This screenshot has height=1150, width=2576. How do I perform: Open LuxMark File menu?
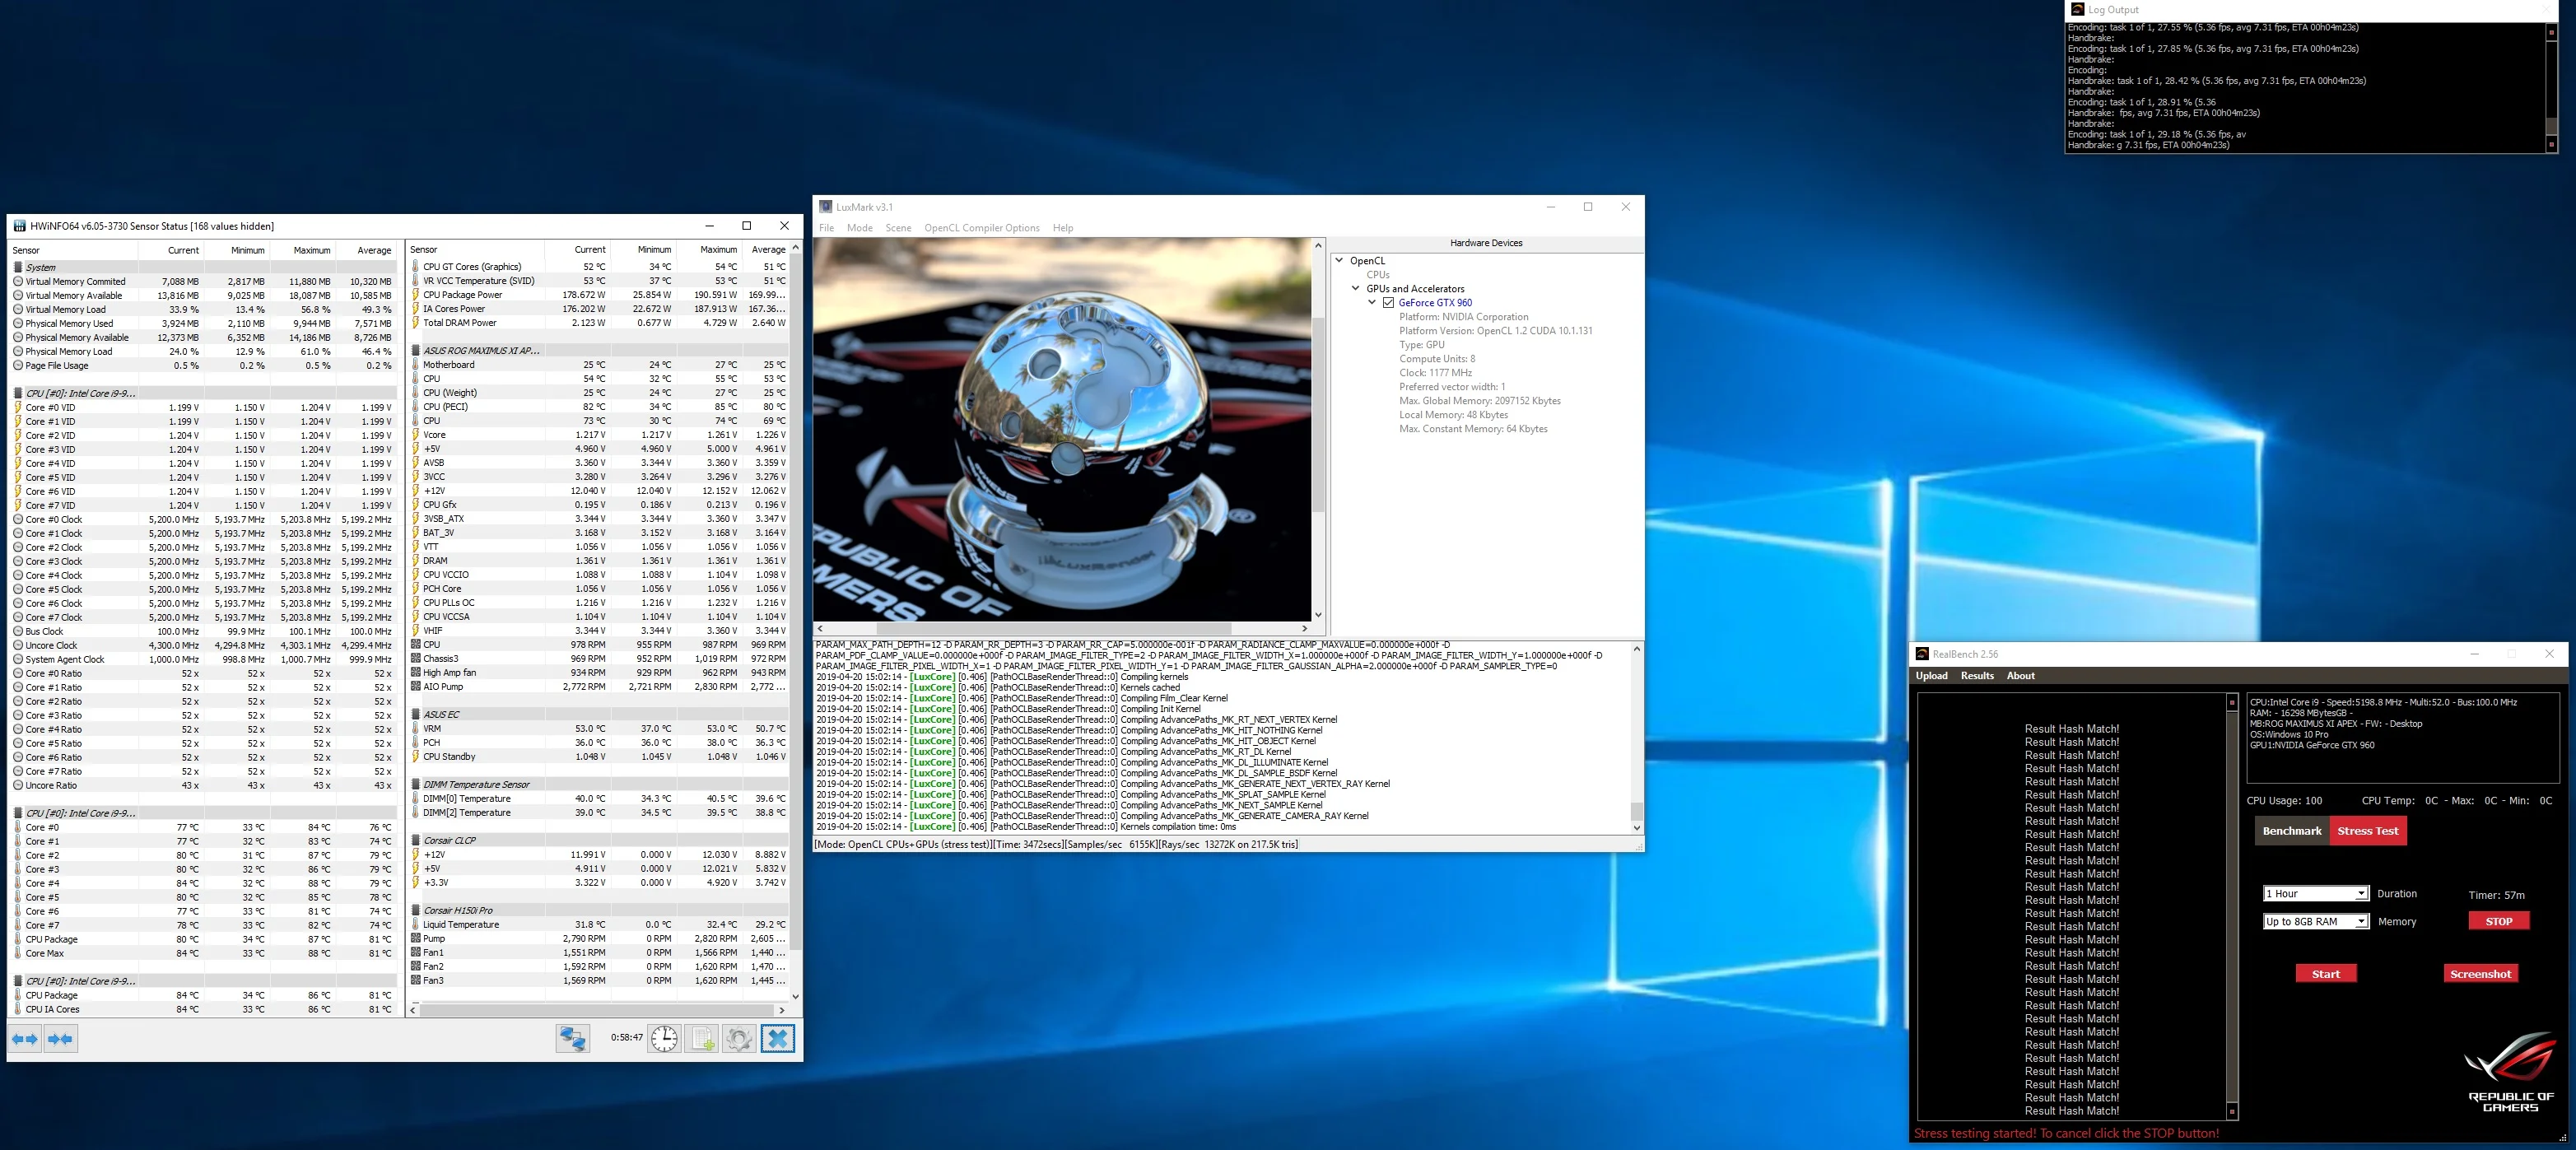(x=826, y=228)
